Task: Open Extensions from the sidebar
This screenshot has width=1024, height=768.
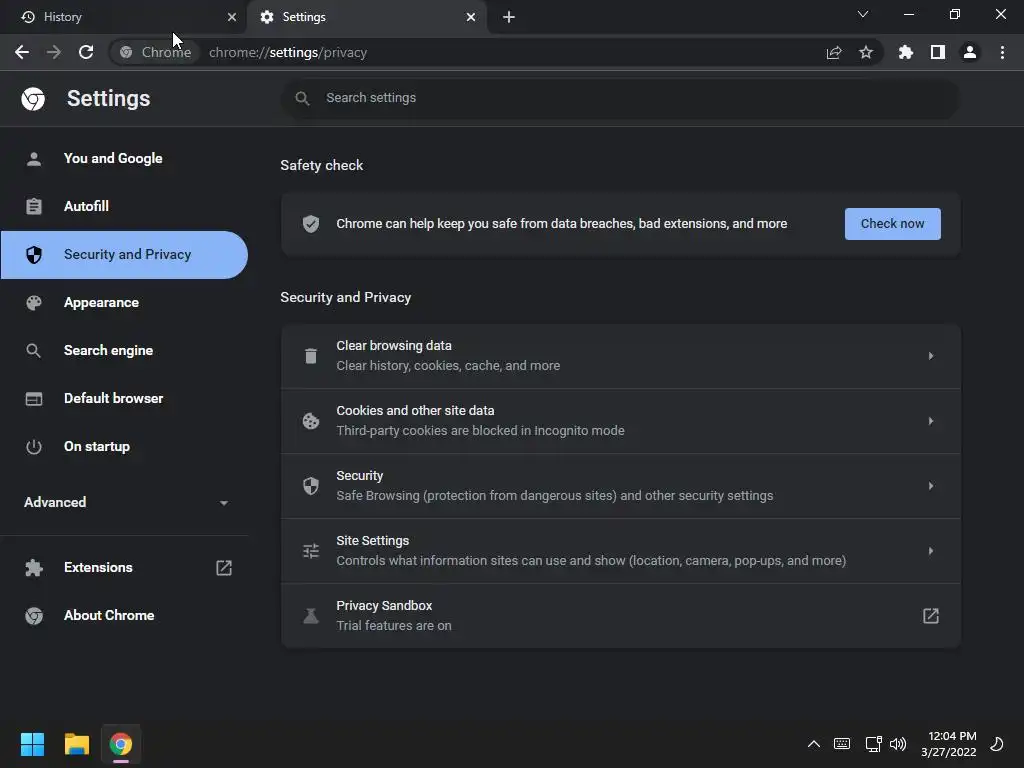Action: [124, 568]
